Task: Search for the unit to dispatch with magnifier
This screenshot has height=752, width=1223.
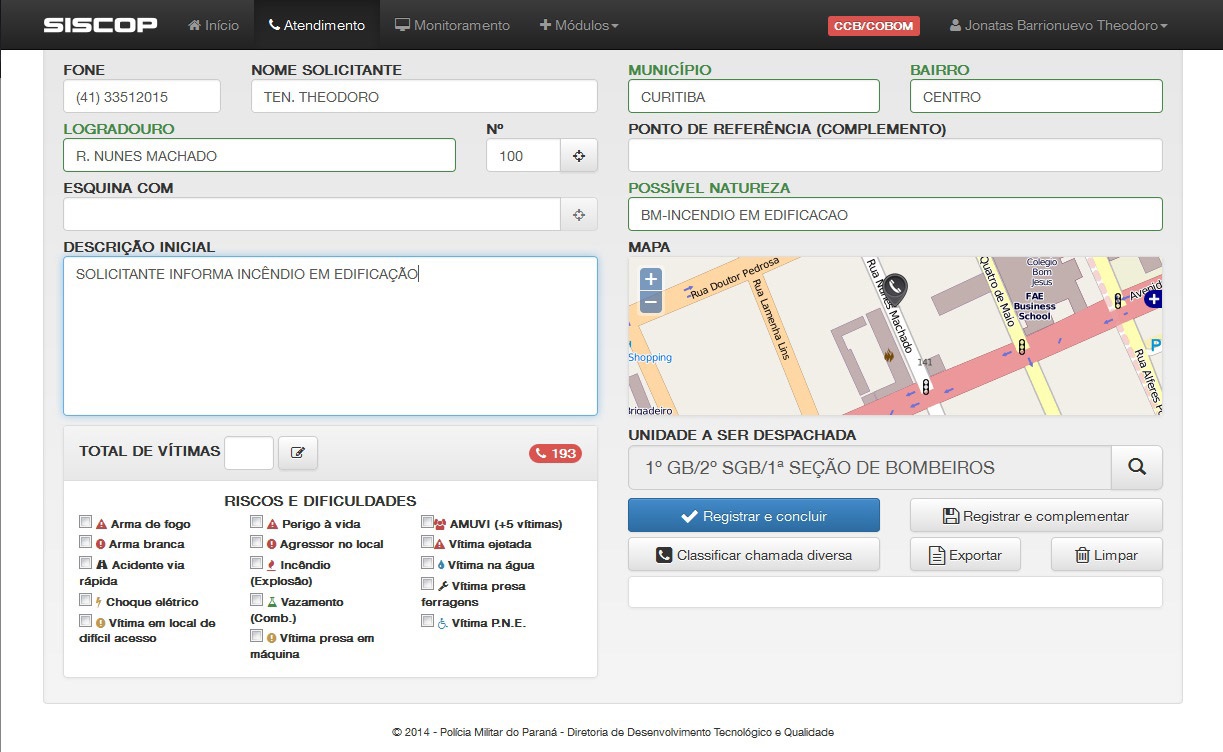Action: [x=1137, y=467]
